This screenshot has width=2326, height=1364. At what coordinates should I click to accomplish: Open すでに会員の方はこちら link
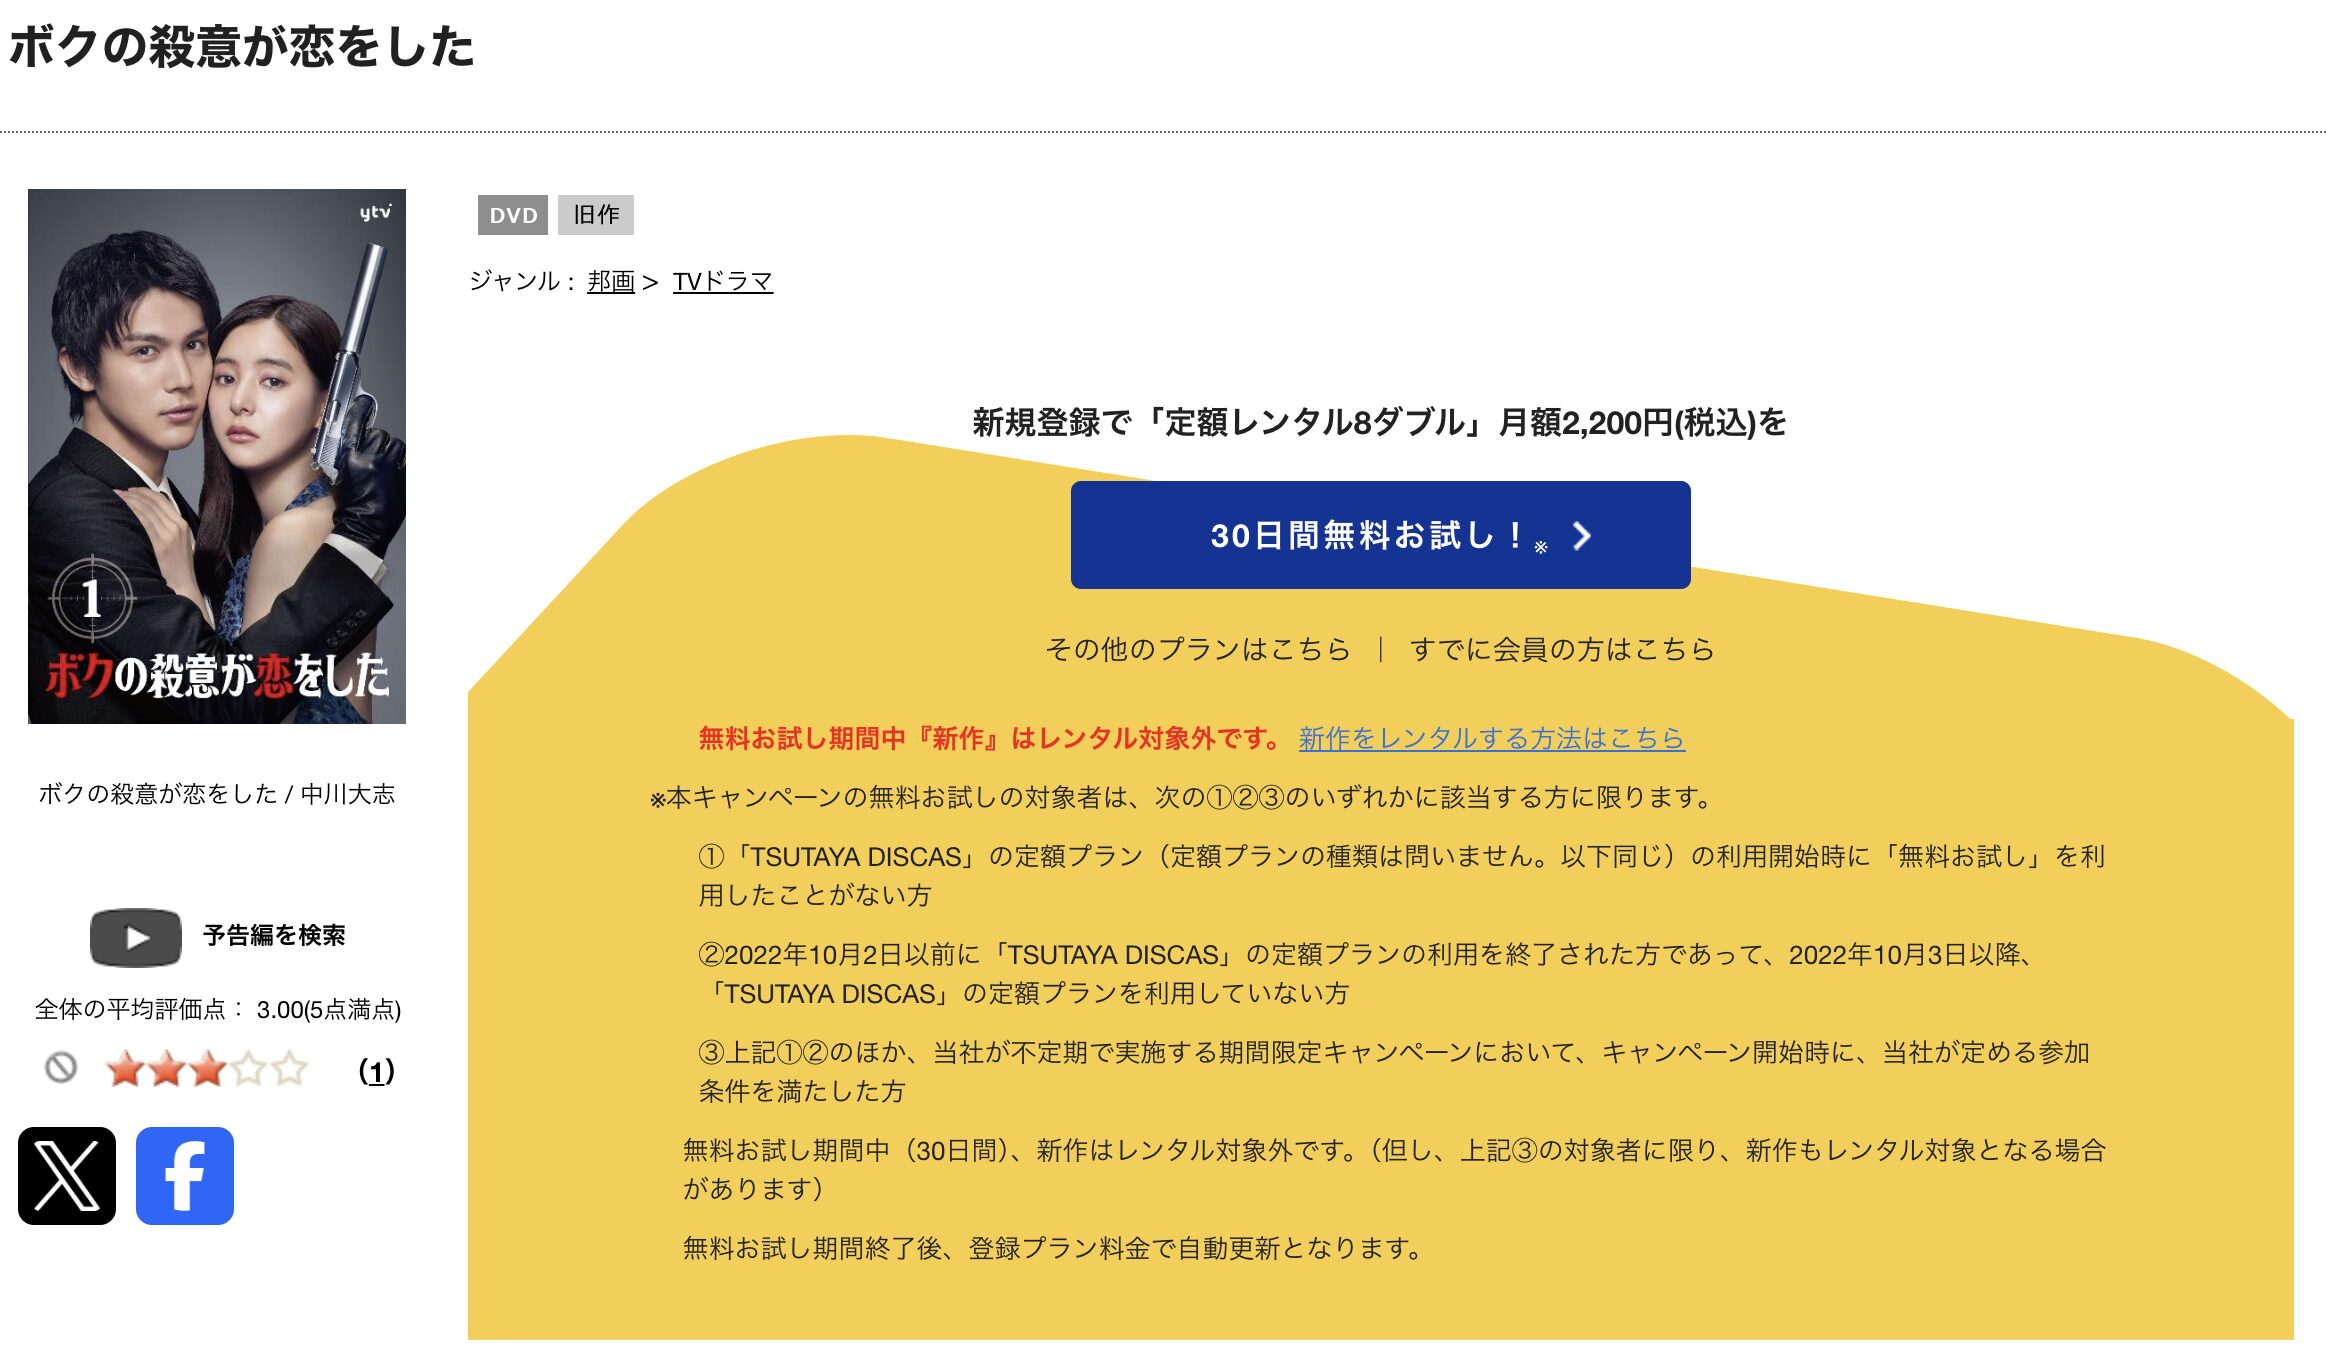[1562, 649]
